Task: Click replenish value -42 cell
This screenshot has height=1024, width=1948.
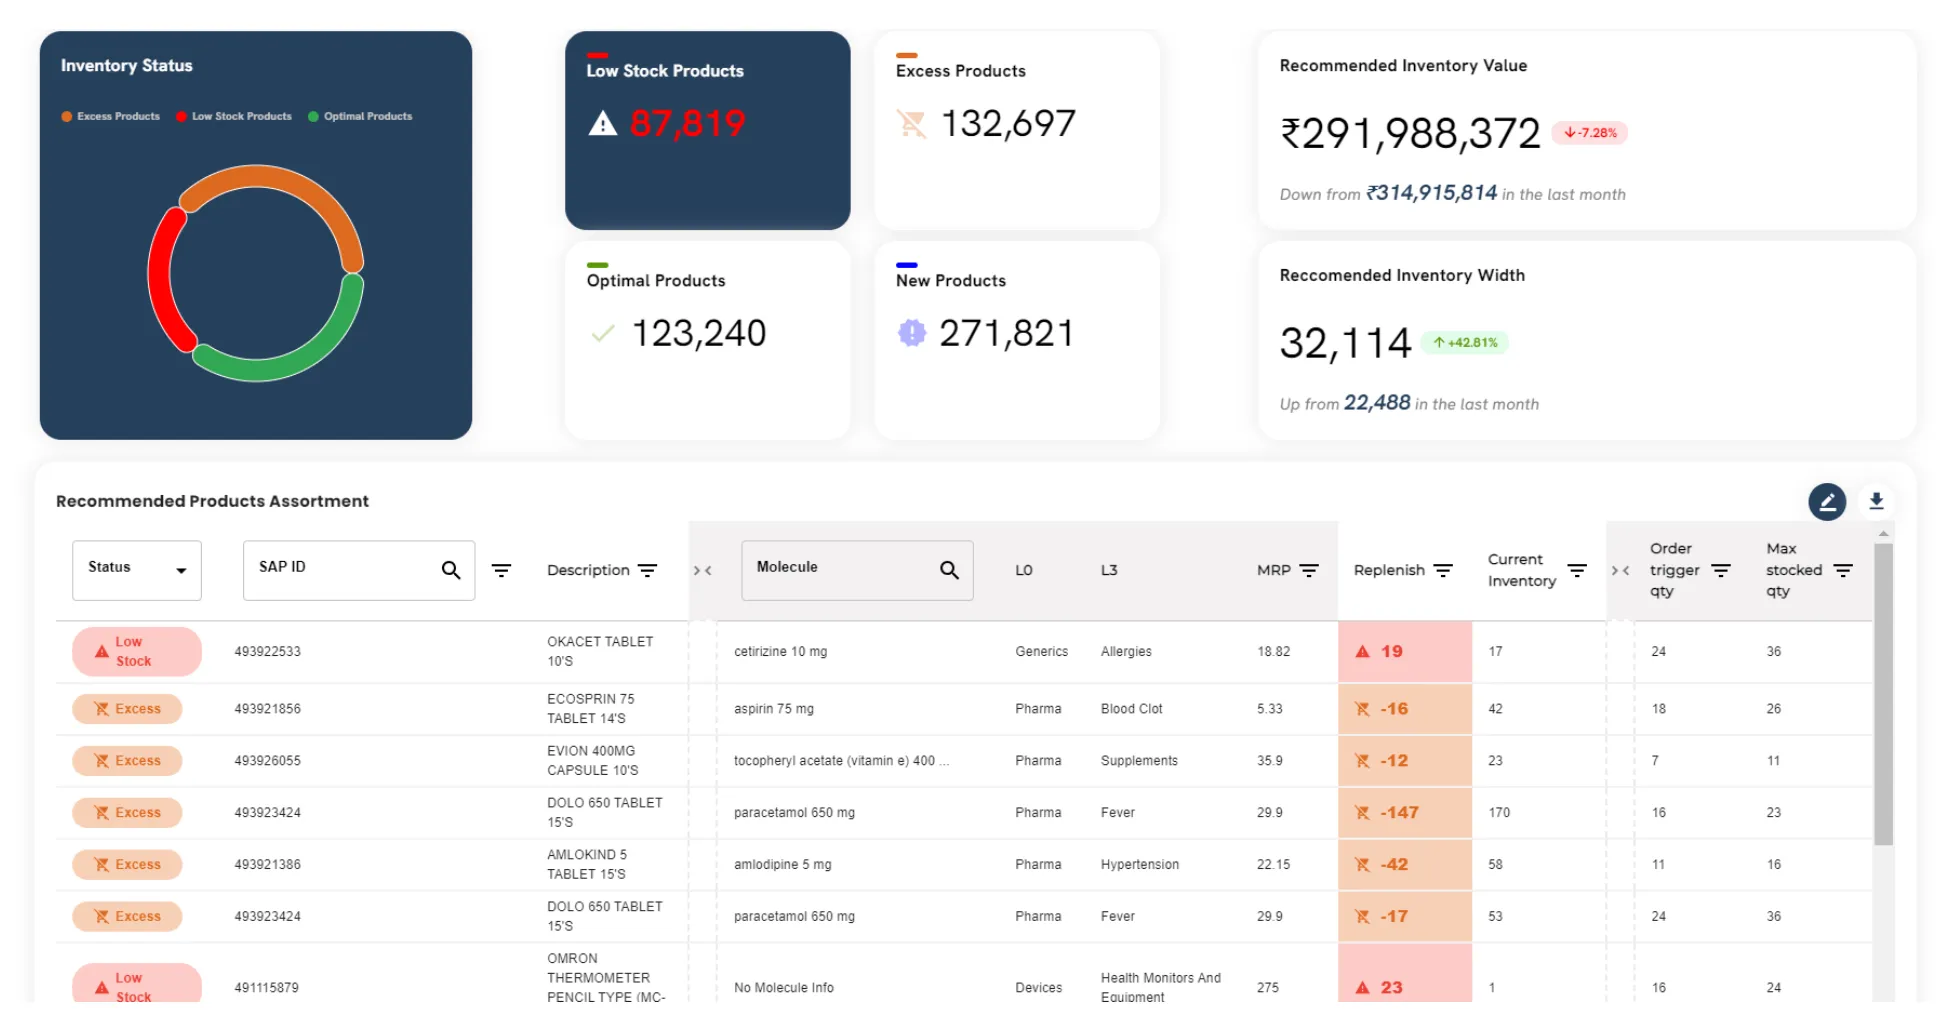Action: [1405, 865]
